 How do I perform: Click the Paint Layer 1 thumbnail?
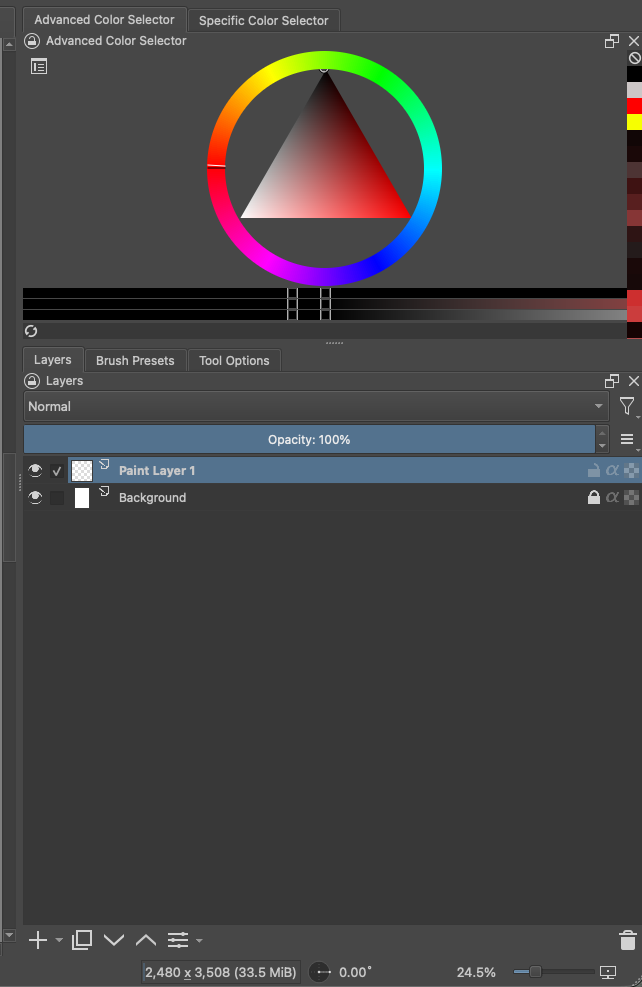coord(82,470)
